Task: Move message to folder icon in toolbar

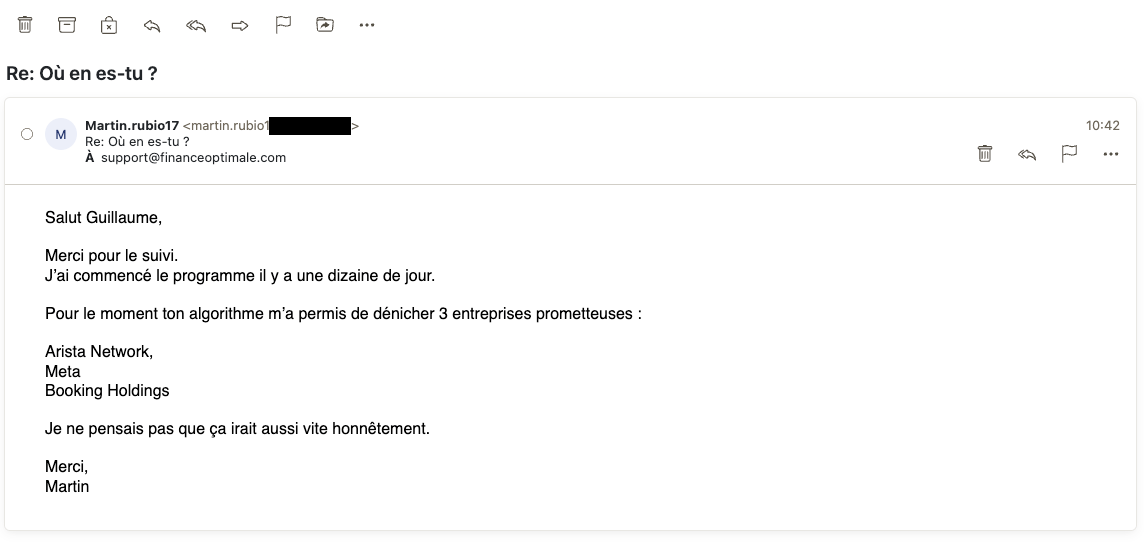Action: [325, 25]
